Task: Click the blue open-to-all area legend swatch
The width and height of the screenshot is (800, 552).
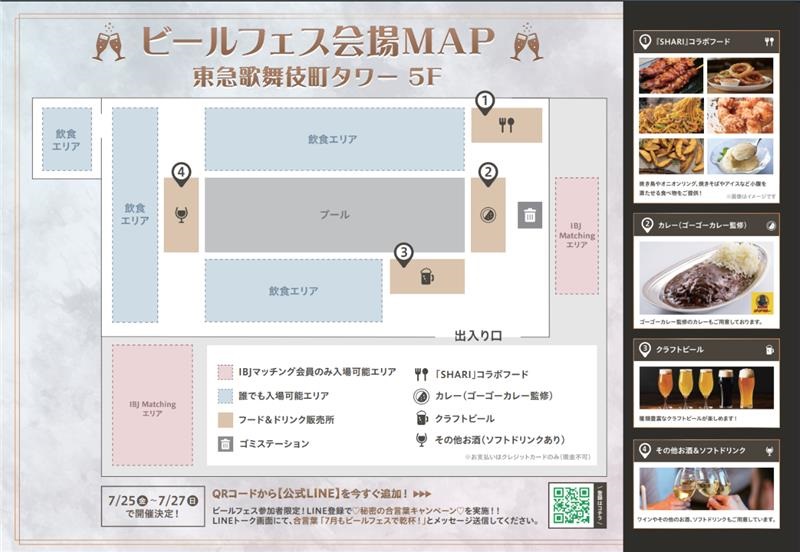Action: point(225,397)
